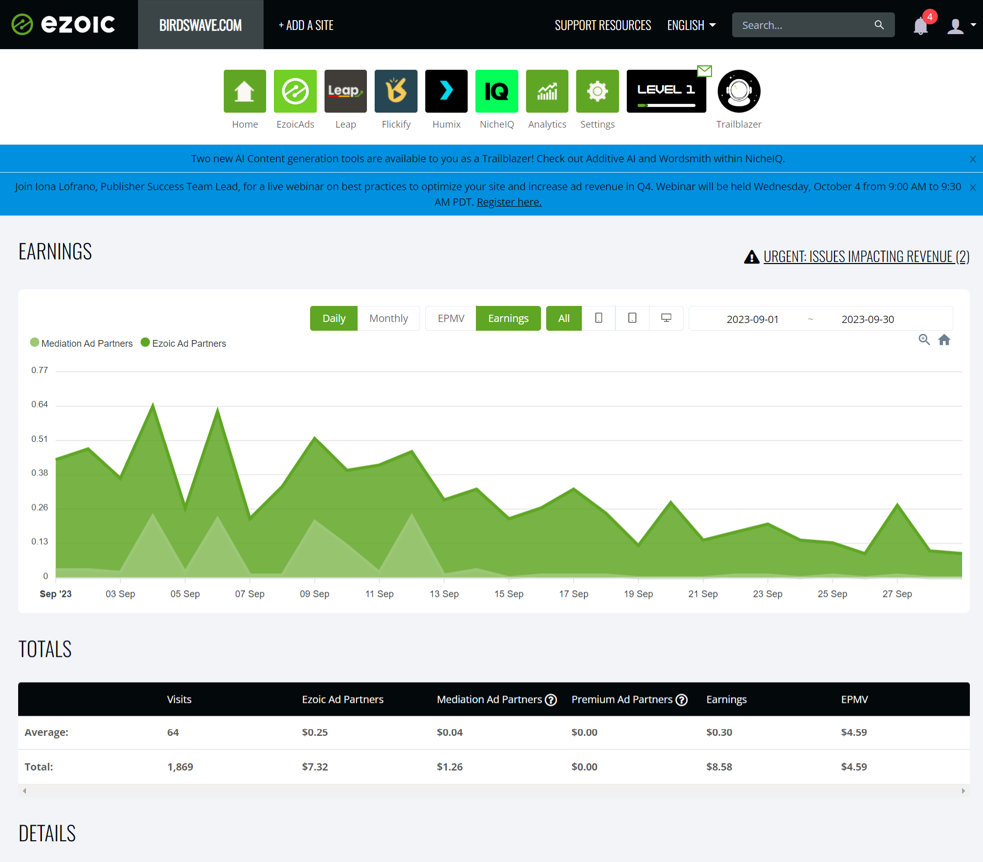Click total Mediation value $1.26
Viewport: 983px width, 862px height.
click(449, 767)
